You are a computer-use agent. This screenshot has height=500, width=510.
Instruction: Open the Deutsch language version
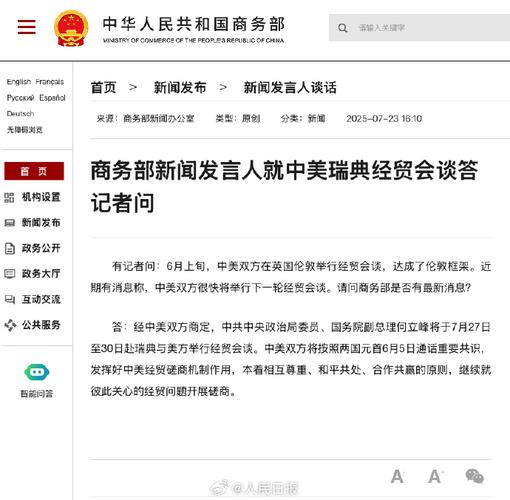pos(20,114)
